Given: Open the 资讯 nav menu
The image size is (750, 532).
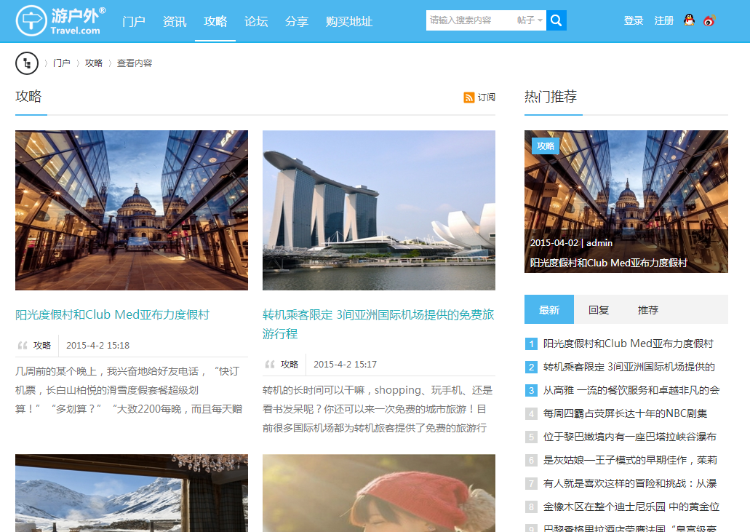Looking at the screenshot, I should (174, 22).
